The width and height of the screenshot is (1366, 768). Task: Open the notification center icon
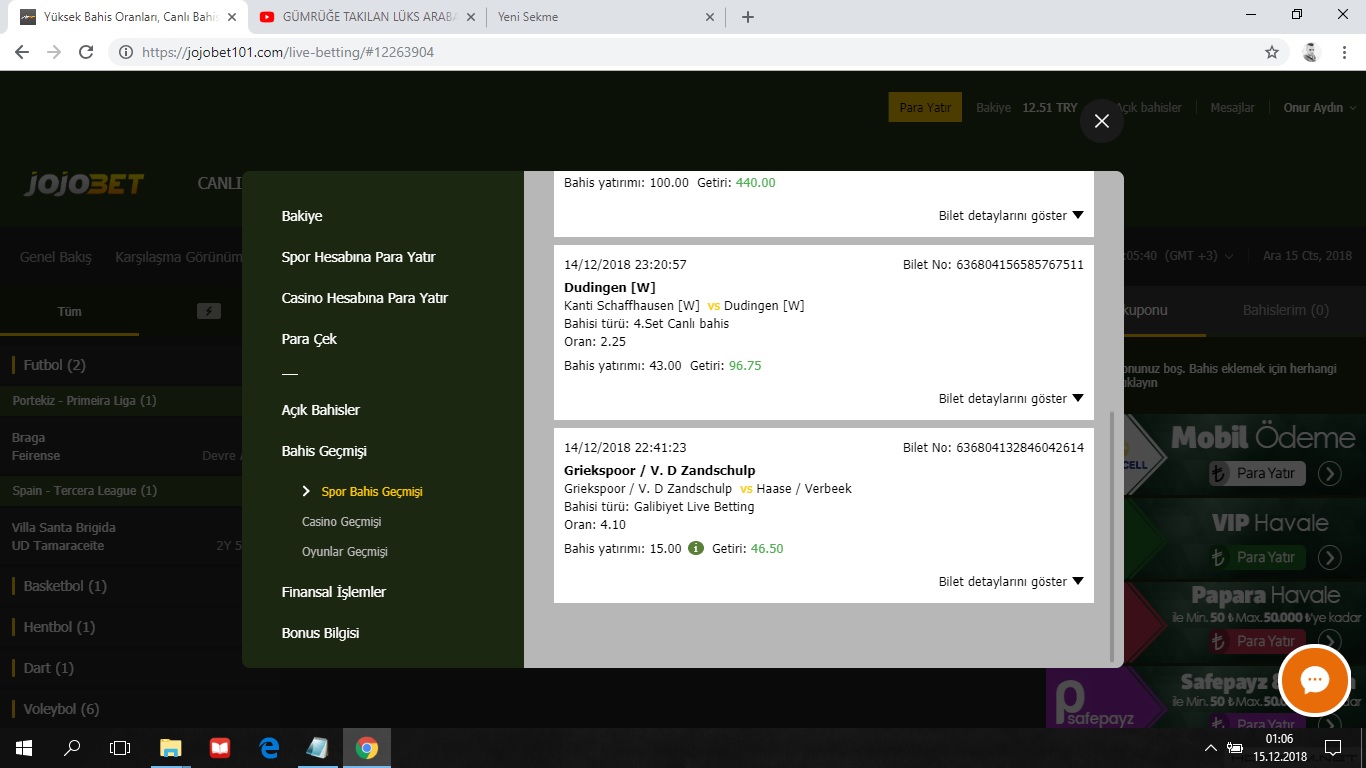point(1332,747)
